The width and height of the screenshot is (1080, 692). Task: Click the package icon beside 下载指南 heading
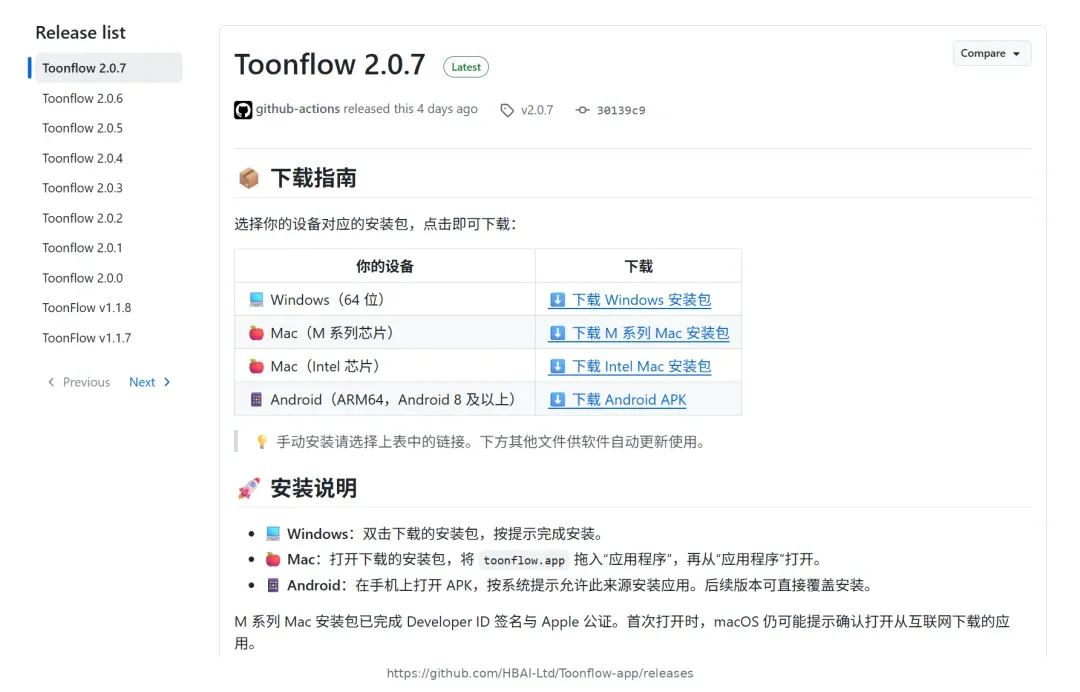249,178
